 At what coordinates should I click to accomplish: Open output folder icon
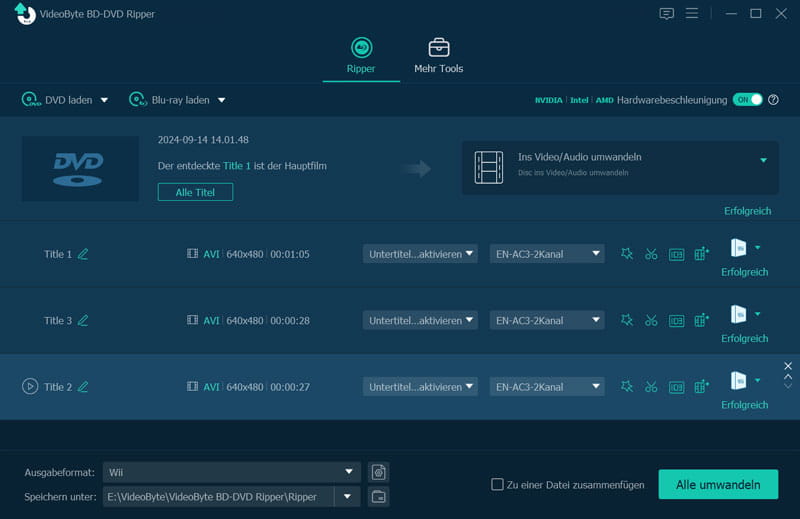click(x=379, y=497)
